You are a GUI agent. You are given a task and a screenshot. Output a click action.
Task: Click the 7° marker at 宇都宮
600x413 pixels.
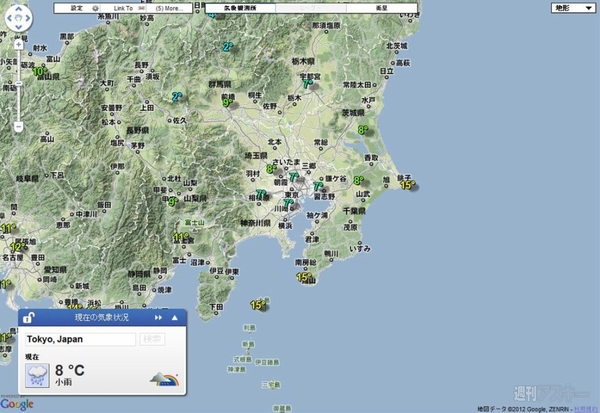[307, 83]
